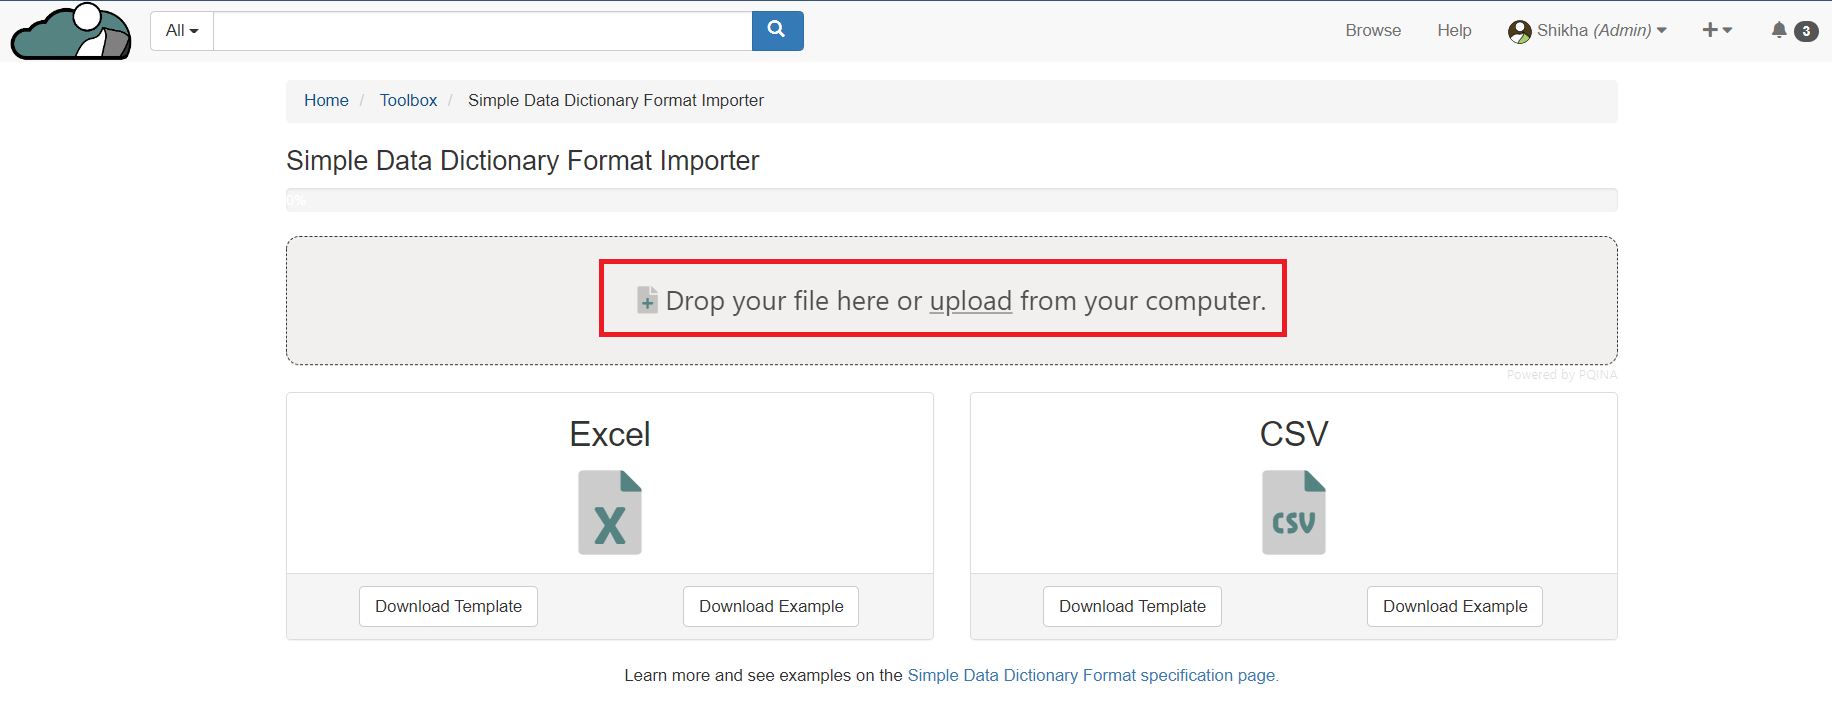Open the Simple Data Dictionary Format specification page
The width and height of the screenshot is (1832, 716).
(1092, 675)
